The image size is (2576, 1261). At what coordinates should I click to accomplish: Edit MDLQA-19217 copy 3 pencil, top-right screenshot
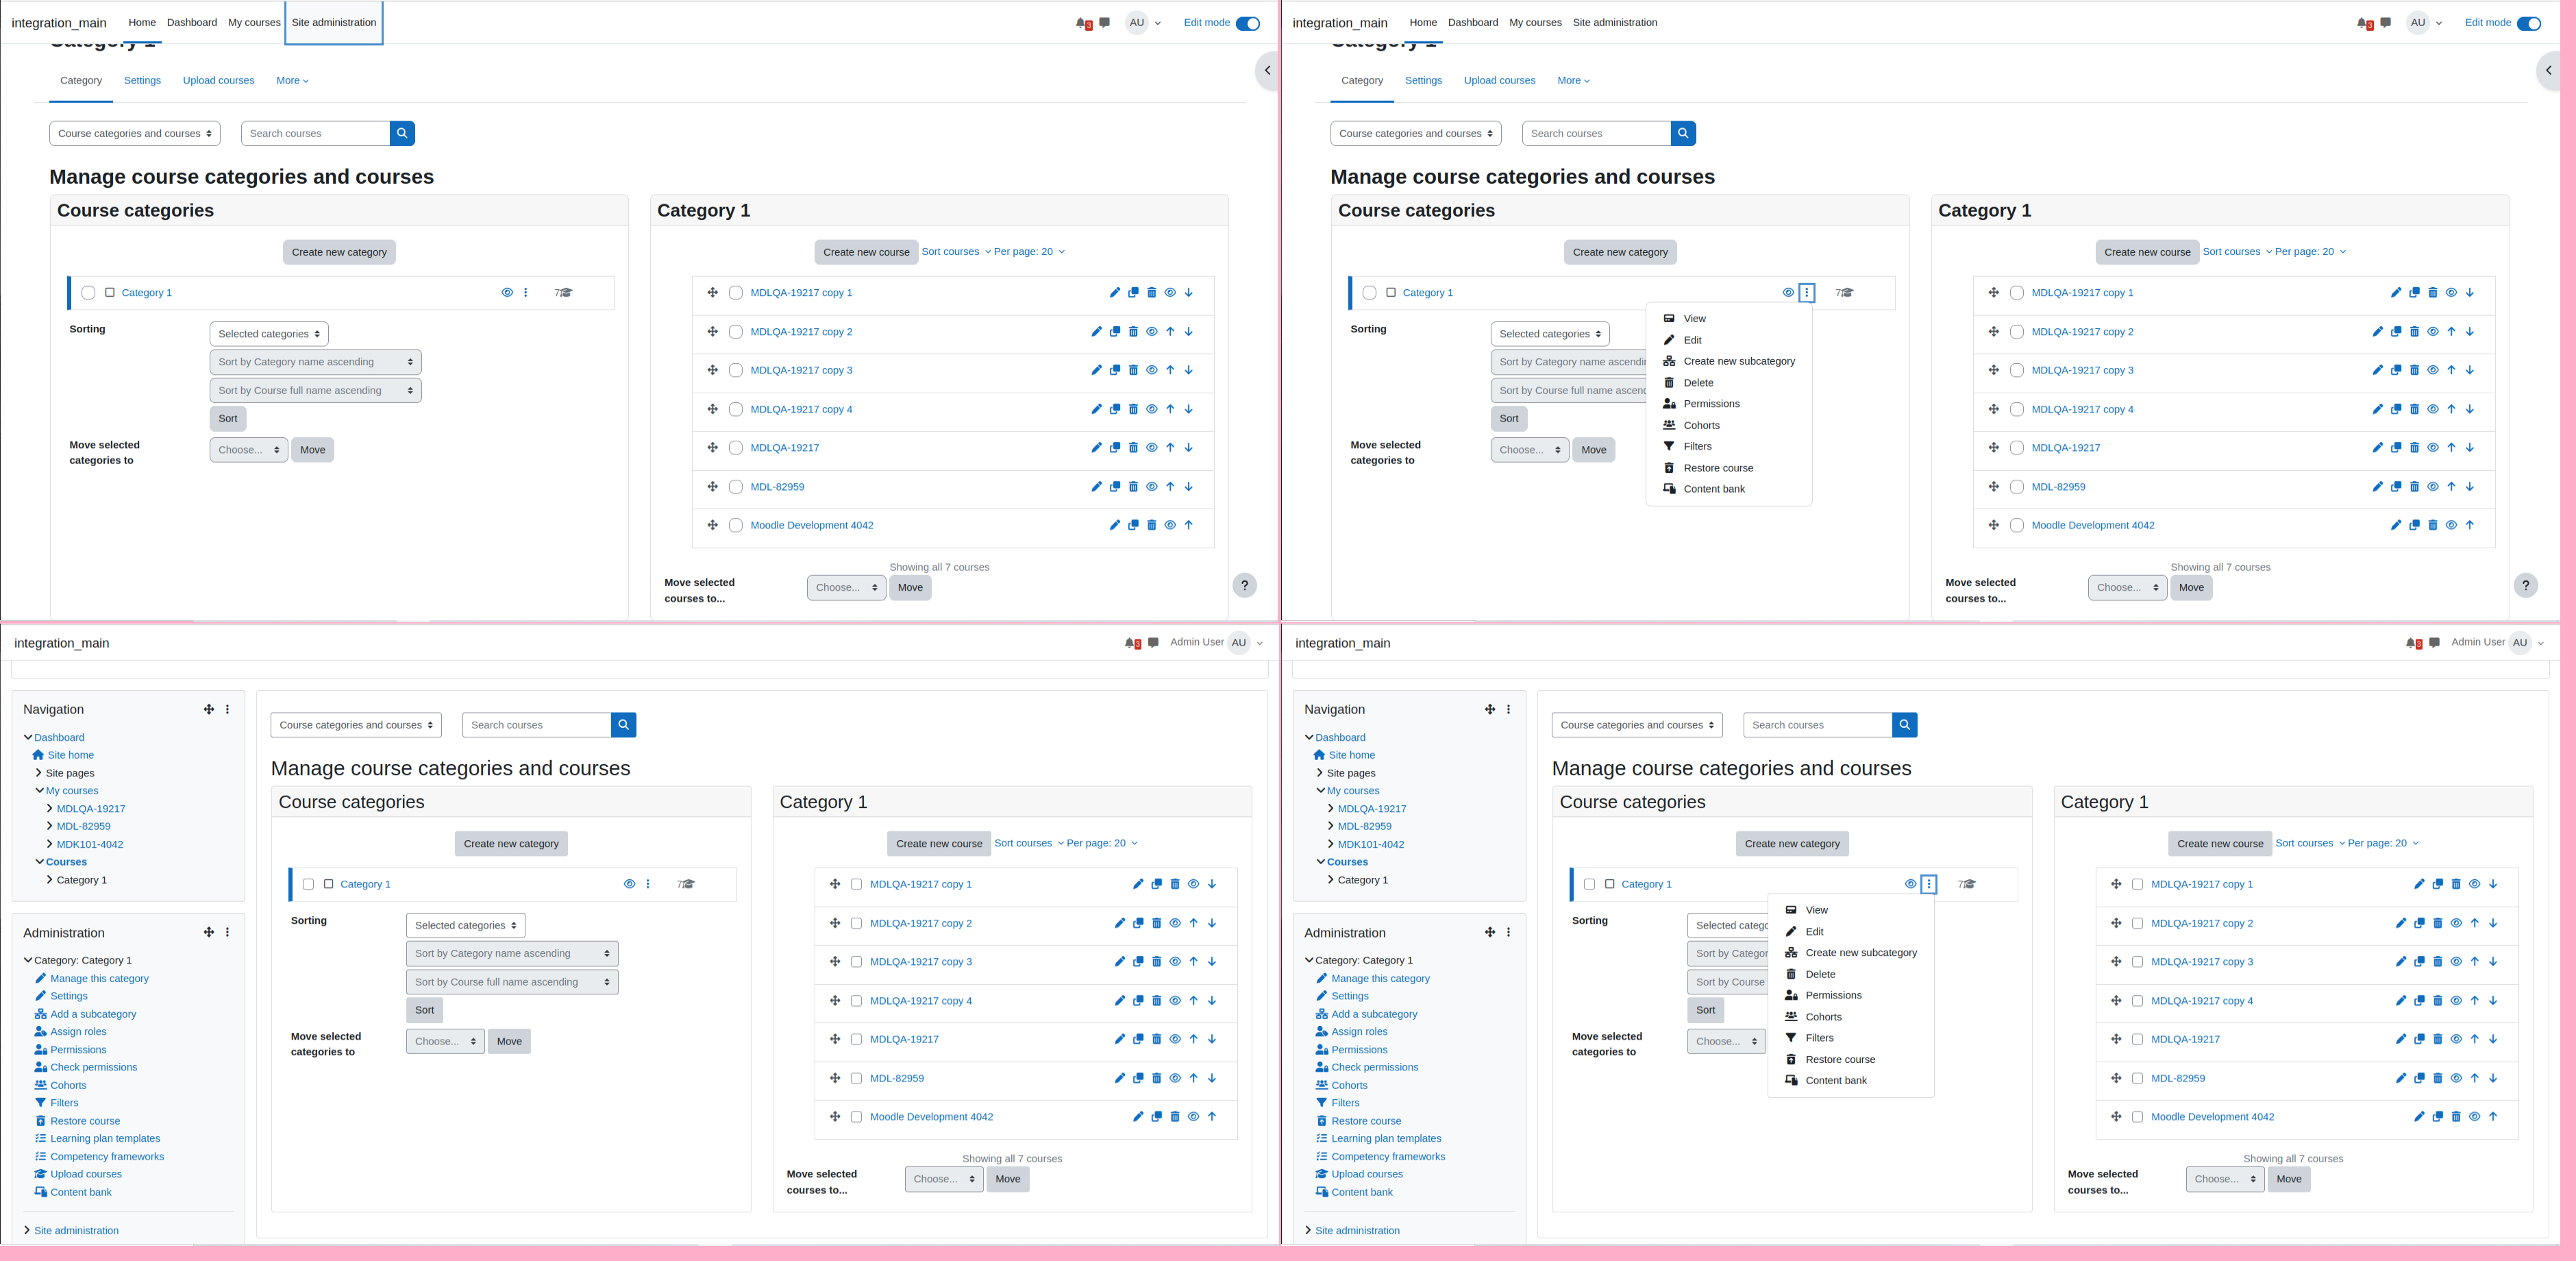click(x=2377, y=370)
